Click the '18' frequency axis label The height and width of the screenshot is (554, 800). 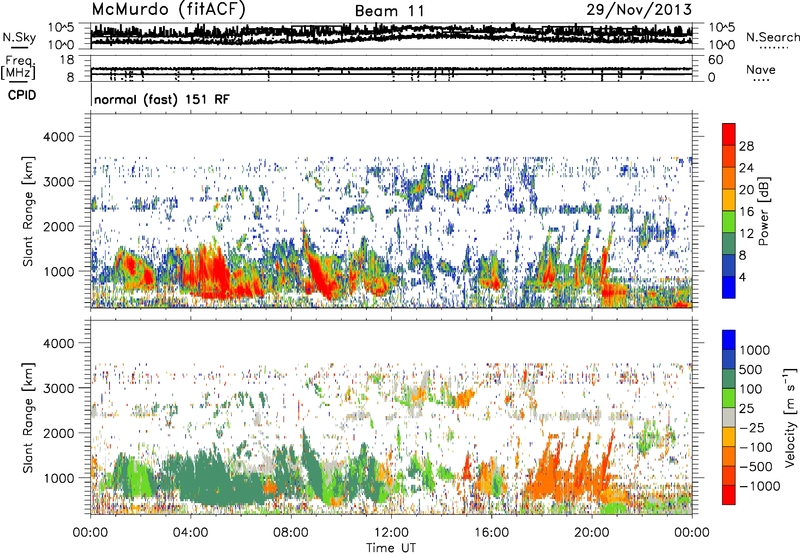[x=67, y=60]
